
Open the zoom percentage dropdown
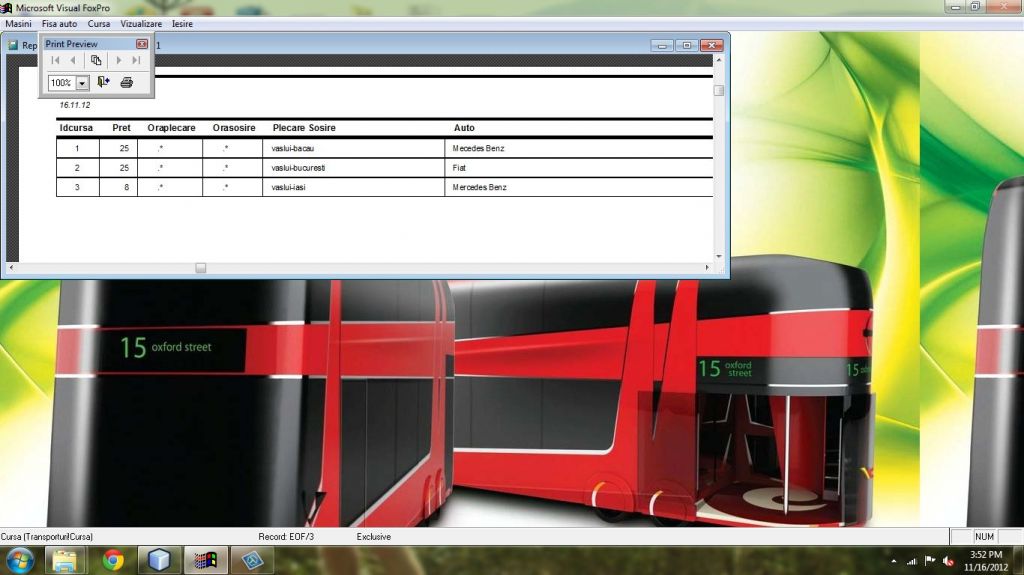click(82, 83)
